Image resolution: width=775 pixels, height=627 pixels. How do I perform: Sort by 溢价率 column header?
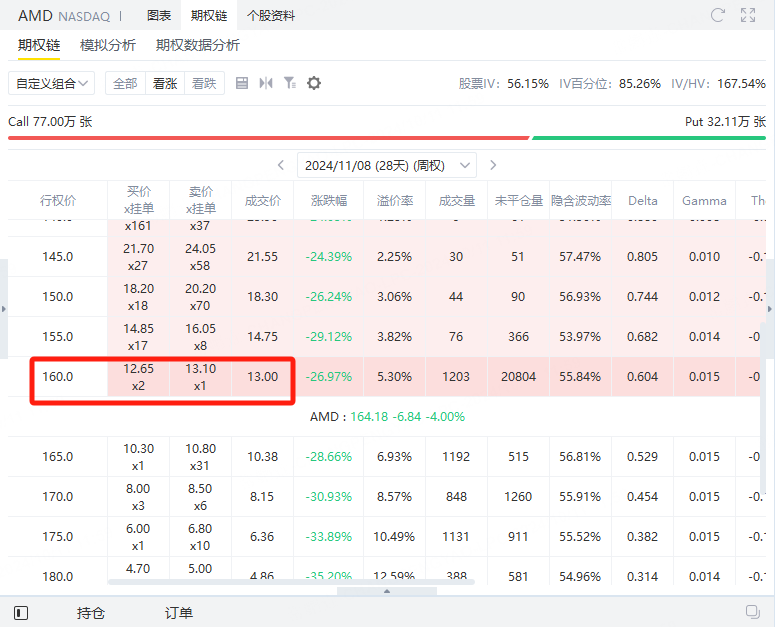pyautogui.click(x=394, y=200)
